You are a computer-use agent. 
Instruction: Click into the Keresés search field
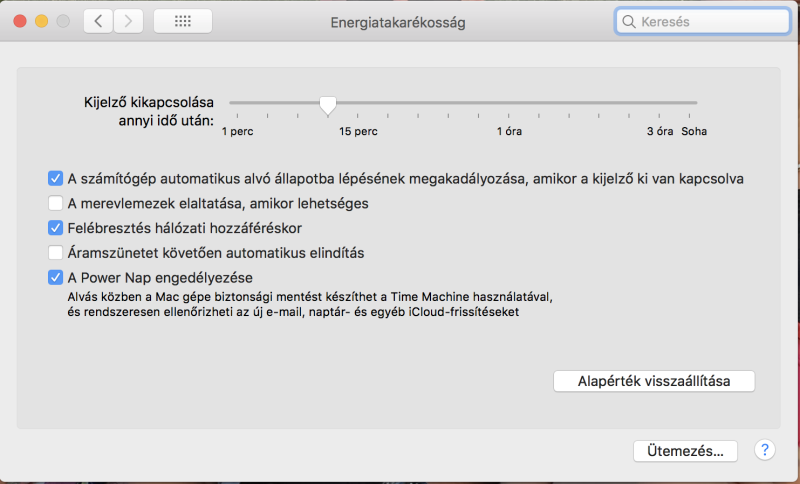(x=703, y=21)
